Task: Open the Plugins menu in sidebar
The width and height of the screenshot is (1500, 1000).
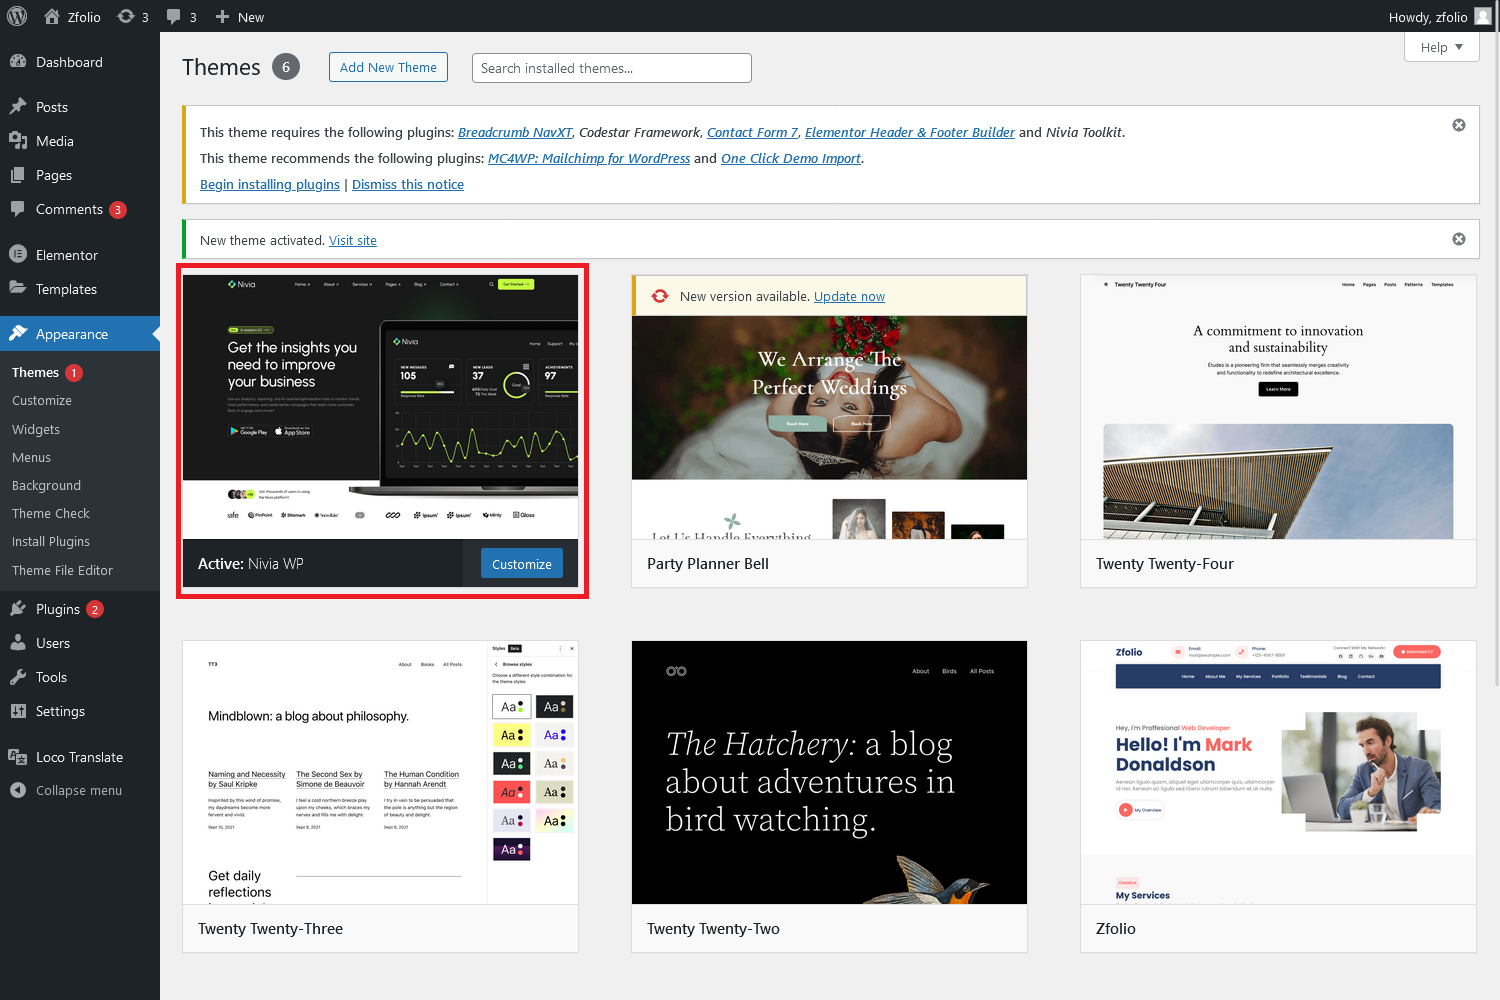Action: pos(58,609)
